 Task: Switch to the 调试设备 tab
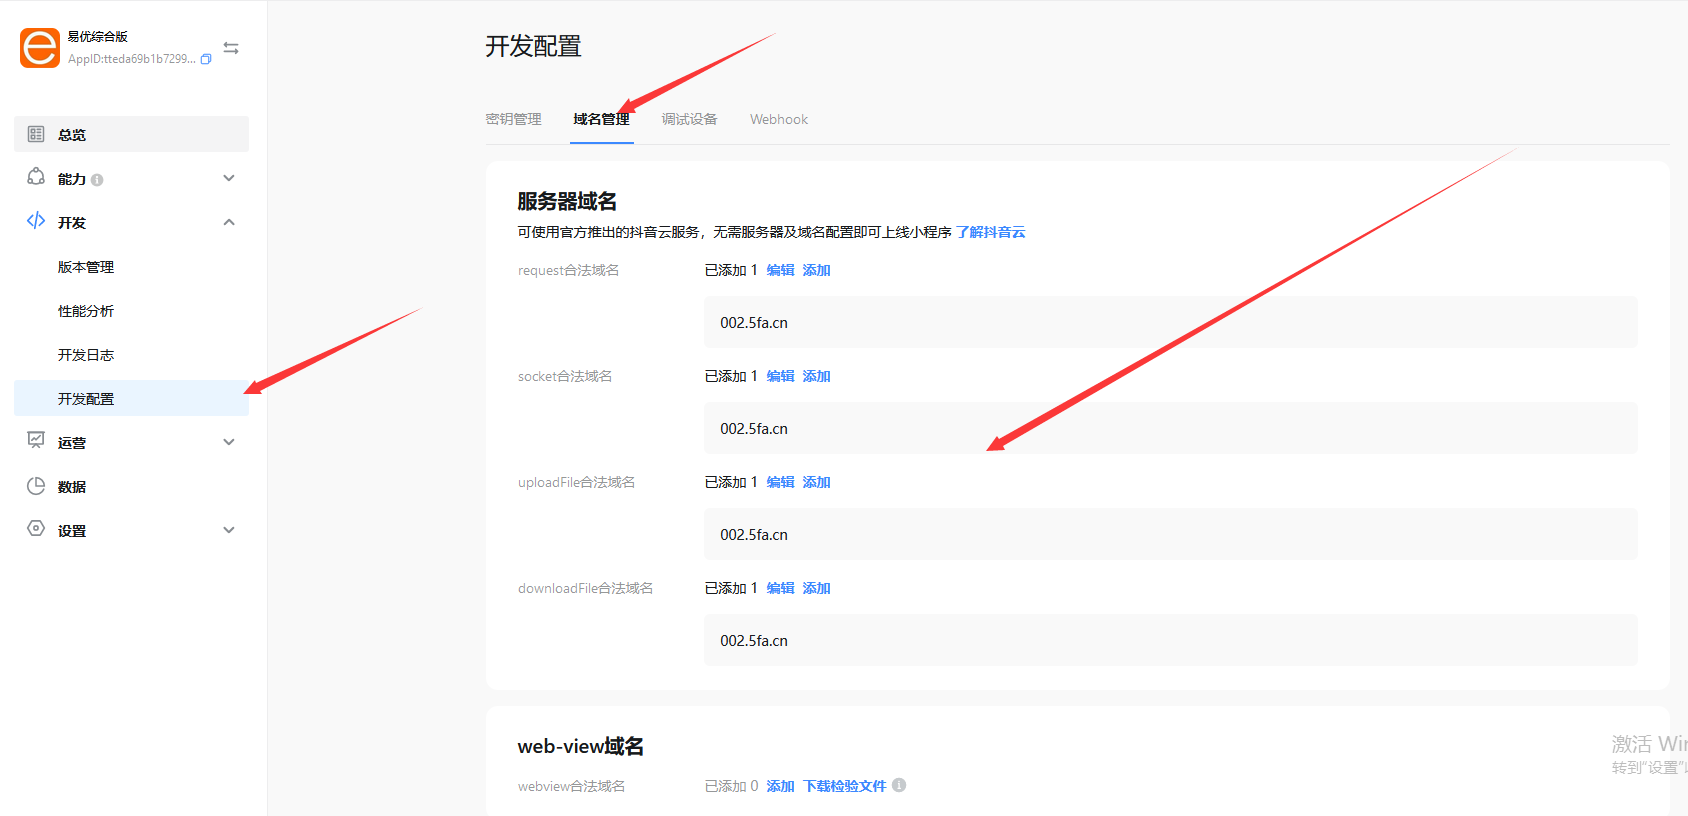[690, 119]
